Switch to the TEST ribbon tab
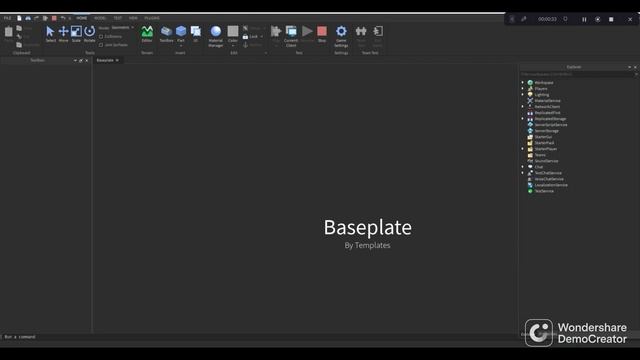Image resolution: width=640 pixels, height=360 pixels. [x=118, y=18]
